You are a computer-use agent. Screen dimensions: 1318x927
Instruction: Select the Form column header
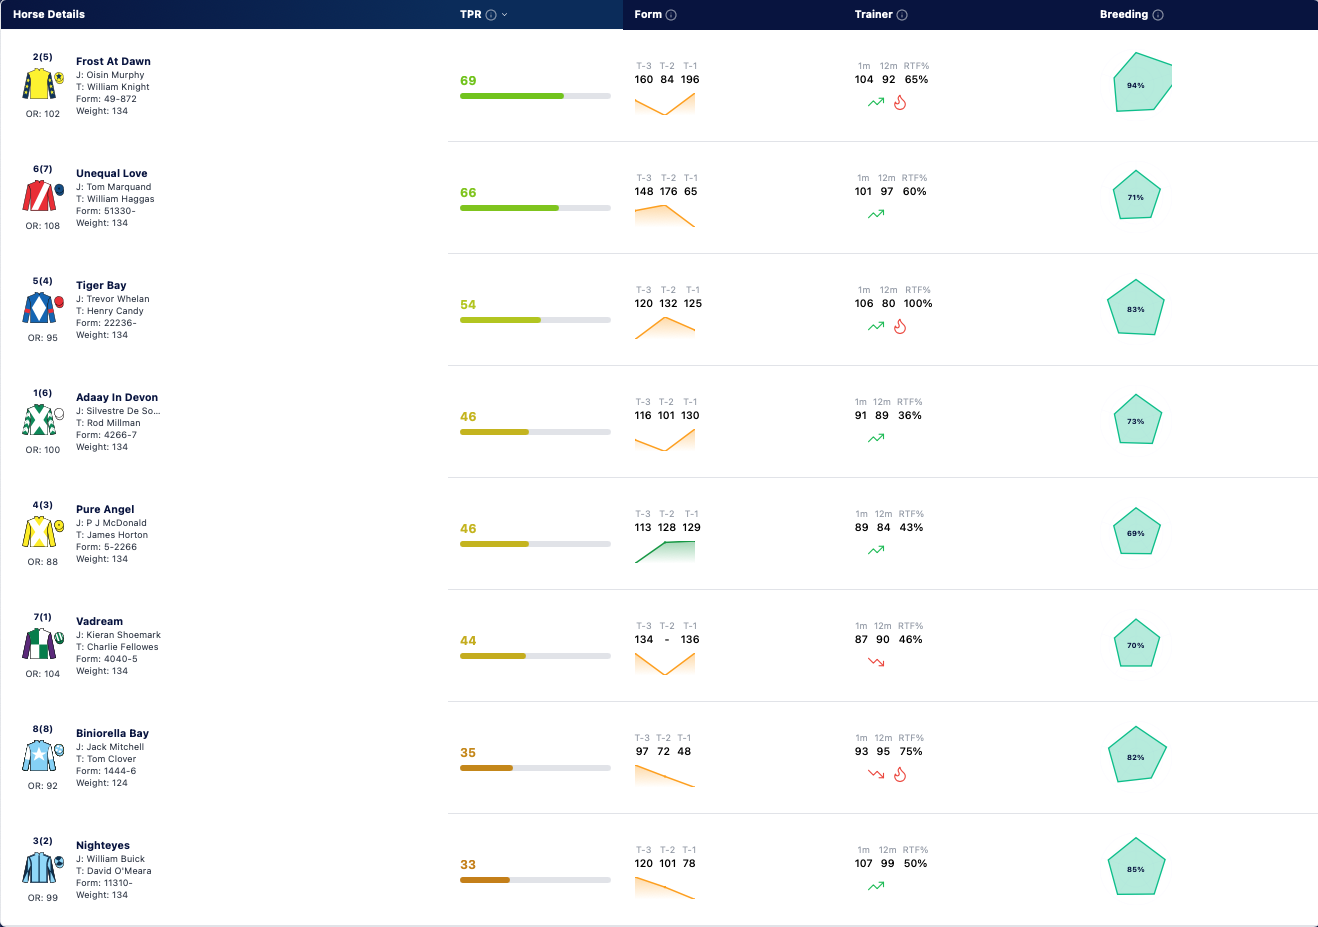pos(648,15)
